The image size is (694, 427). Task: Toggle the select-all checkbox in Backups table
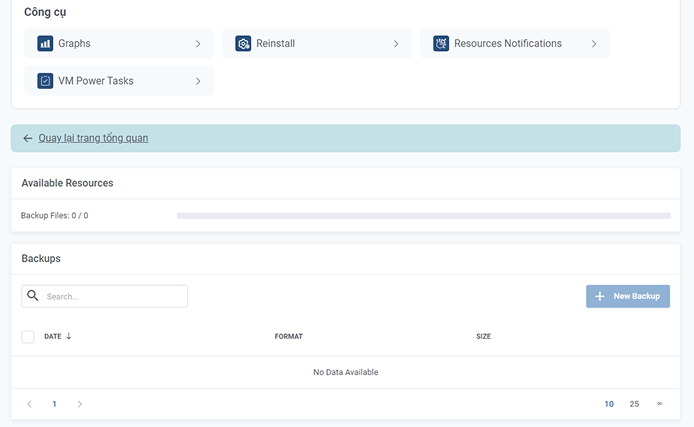click(28, 336)
